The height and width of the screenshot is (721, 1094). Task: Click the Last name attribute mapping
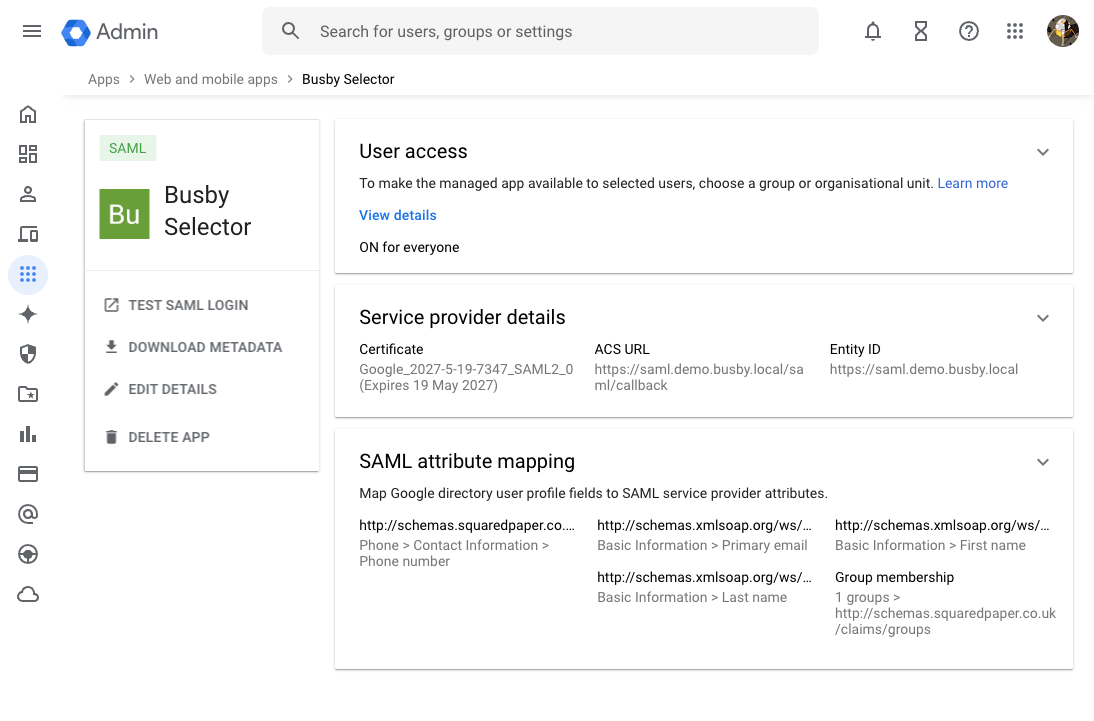tap(704, 588)
